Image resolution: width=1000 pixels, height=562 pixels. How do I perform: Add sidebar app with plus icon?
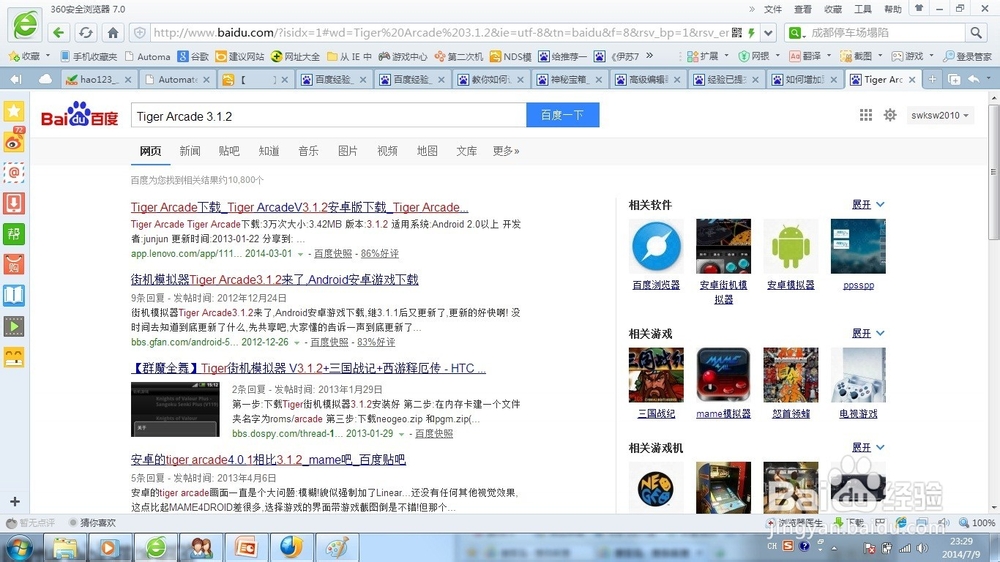pyautogui.click(x=15, y=501)
